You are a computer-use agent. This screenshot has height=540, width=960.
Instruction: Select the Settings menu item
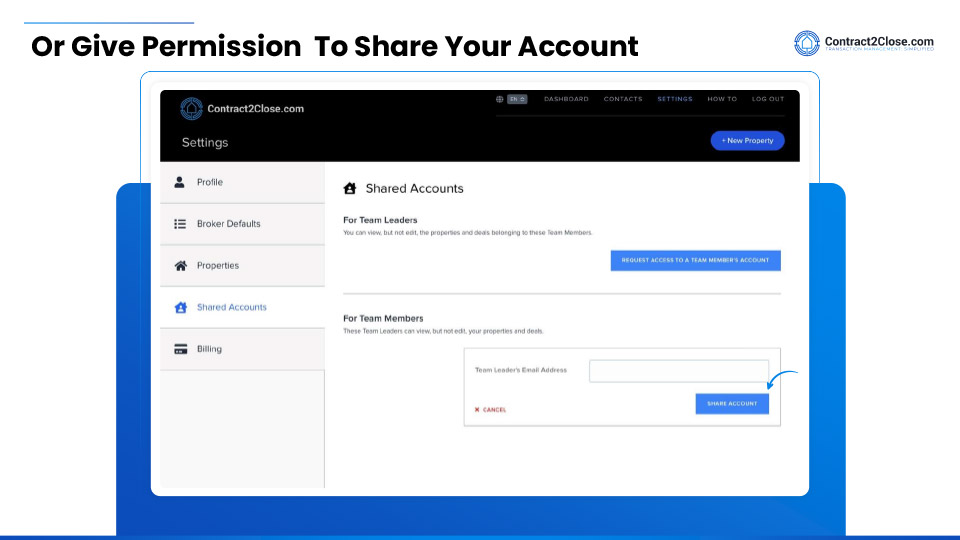pyautogui.click(x=675, y=99)
